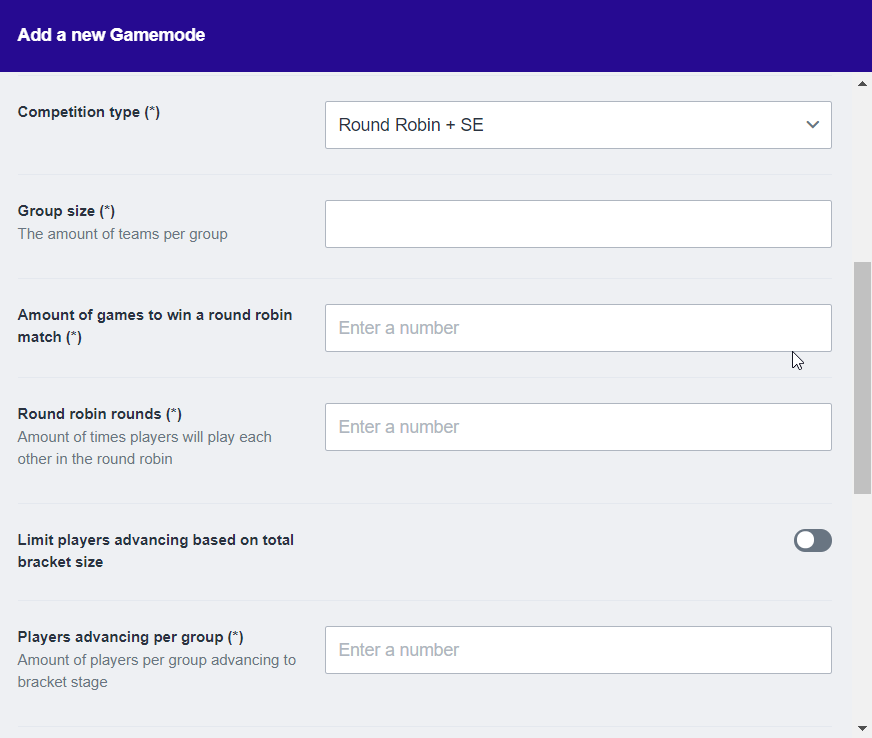Image resolution: width=872 pixels, height=738 pixels.
Task: Click the teams per group helper text
Action: (x=122, y=234)
